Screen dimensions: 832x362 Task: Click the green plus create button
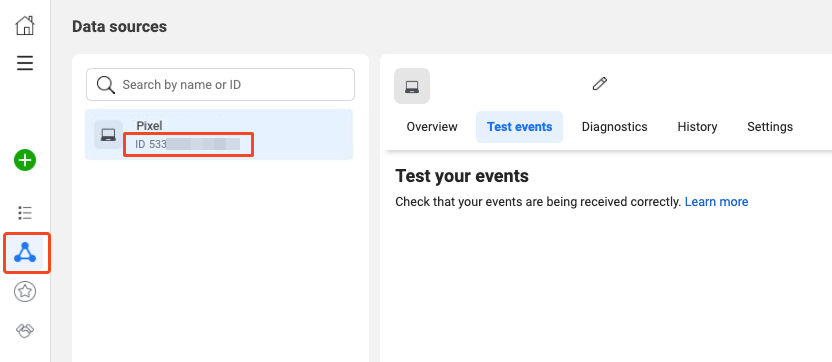(x=25, y=160)
